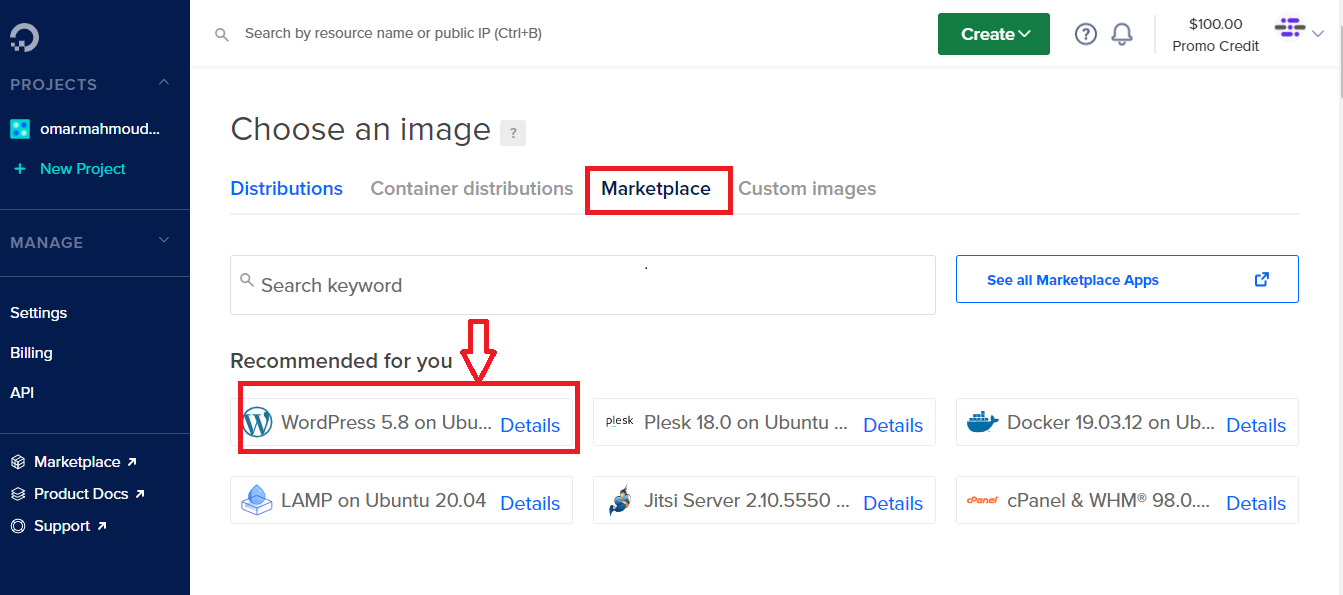Click the Docker whale icon
1343x595 pixels.
click(x=983, y=422)
